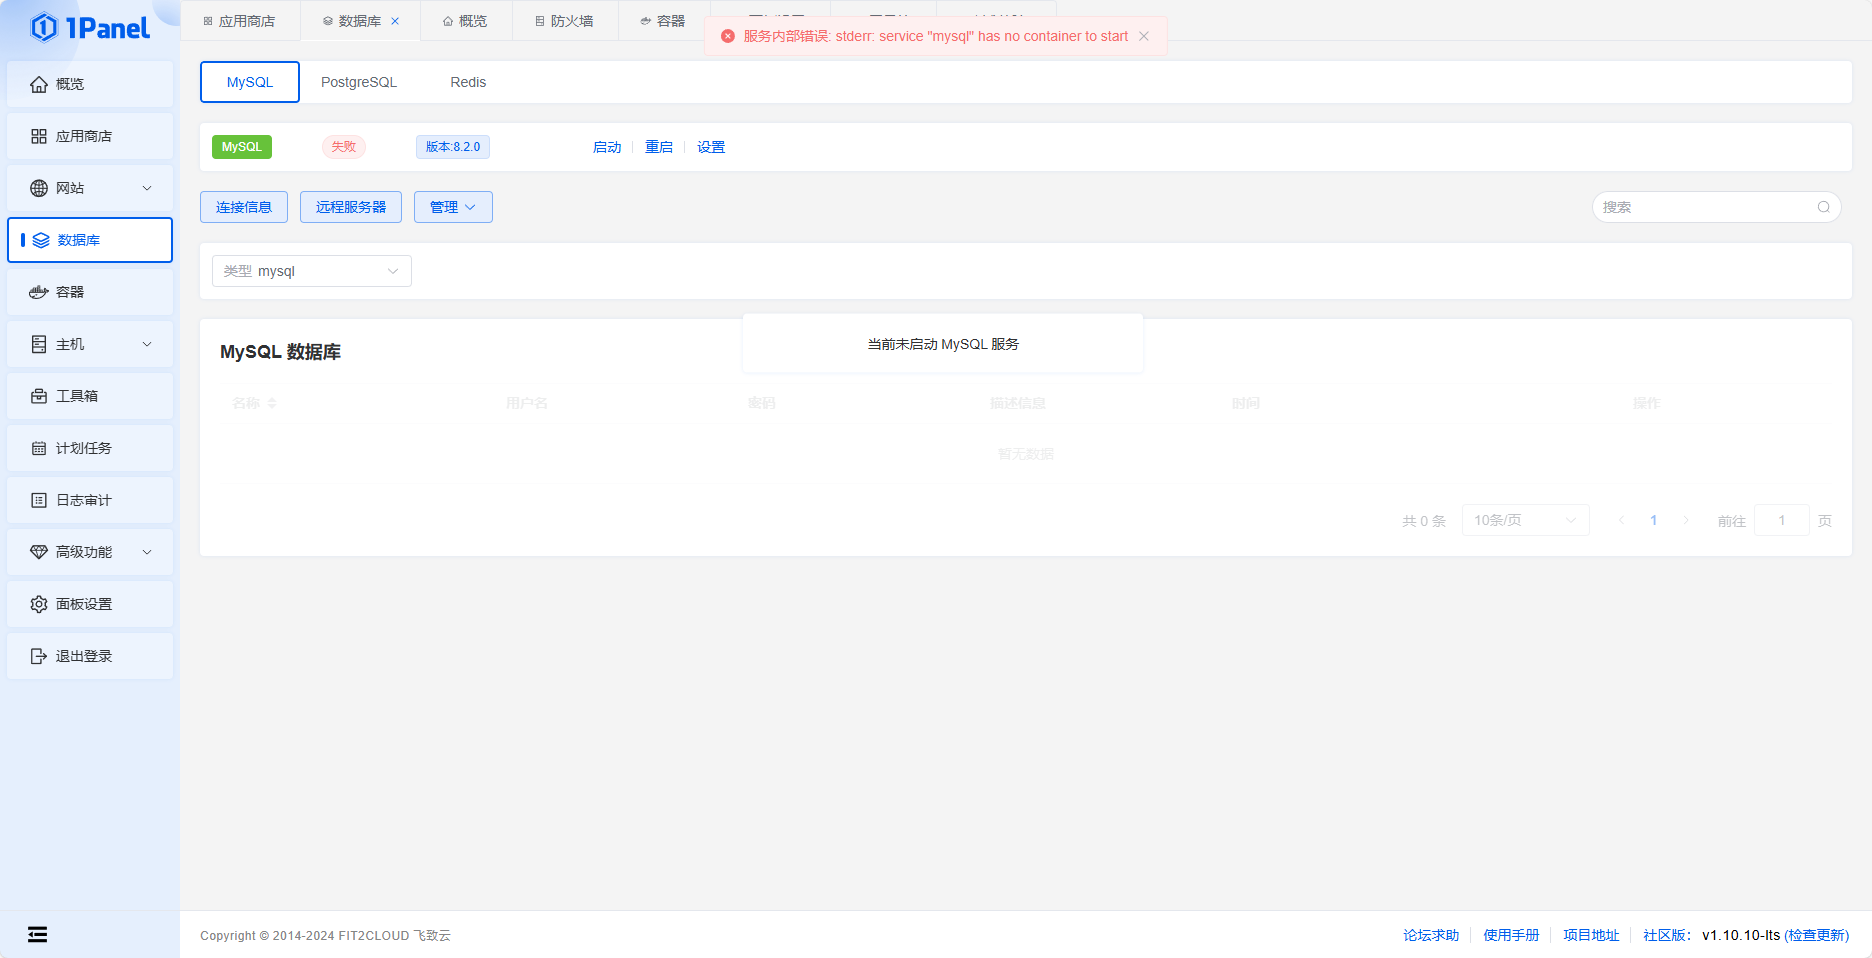The image size is (1872, 958).
Task: Open 面板设置 panel settings in sidebar
Action: [x=90, y=604]
